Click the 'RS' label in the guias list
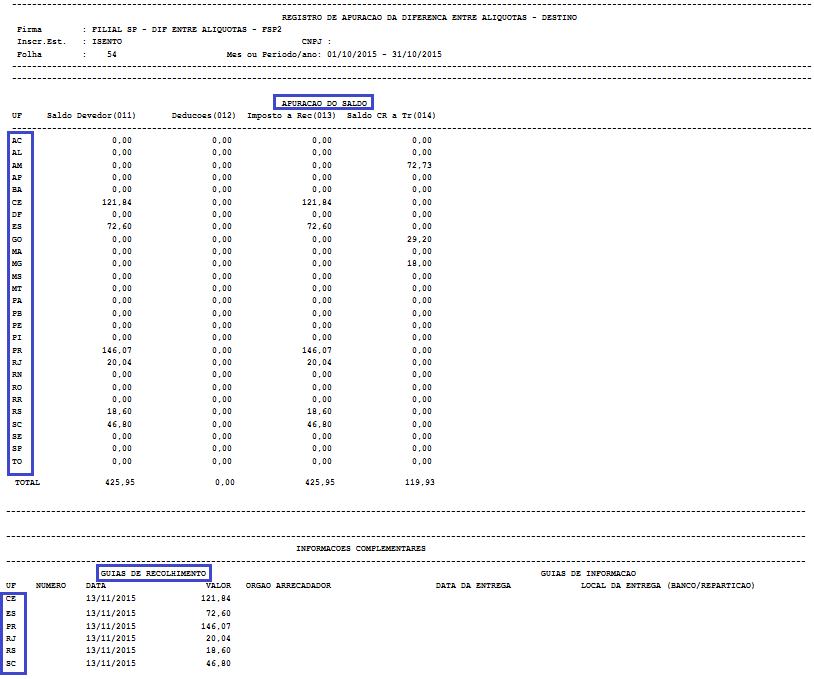The width and height of the screenshot is (814, 679). [x=11, y=650]
